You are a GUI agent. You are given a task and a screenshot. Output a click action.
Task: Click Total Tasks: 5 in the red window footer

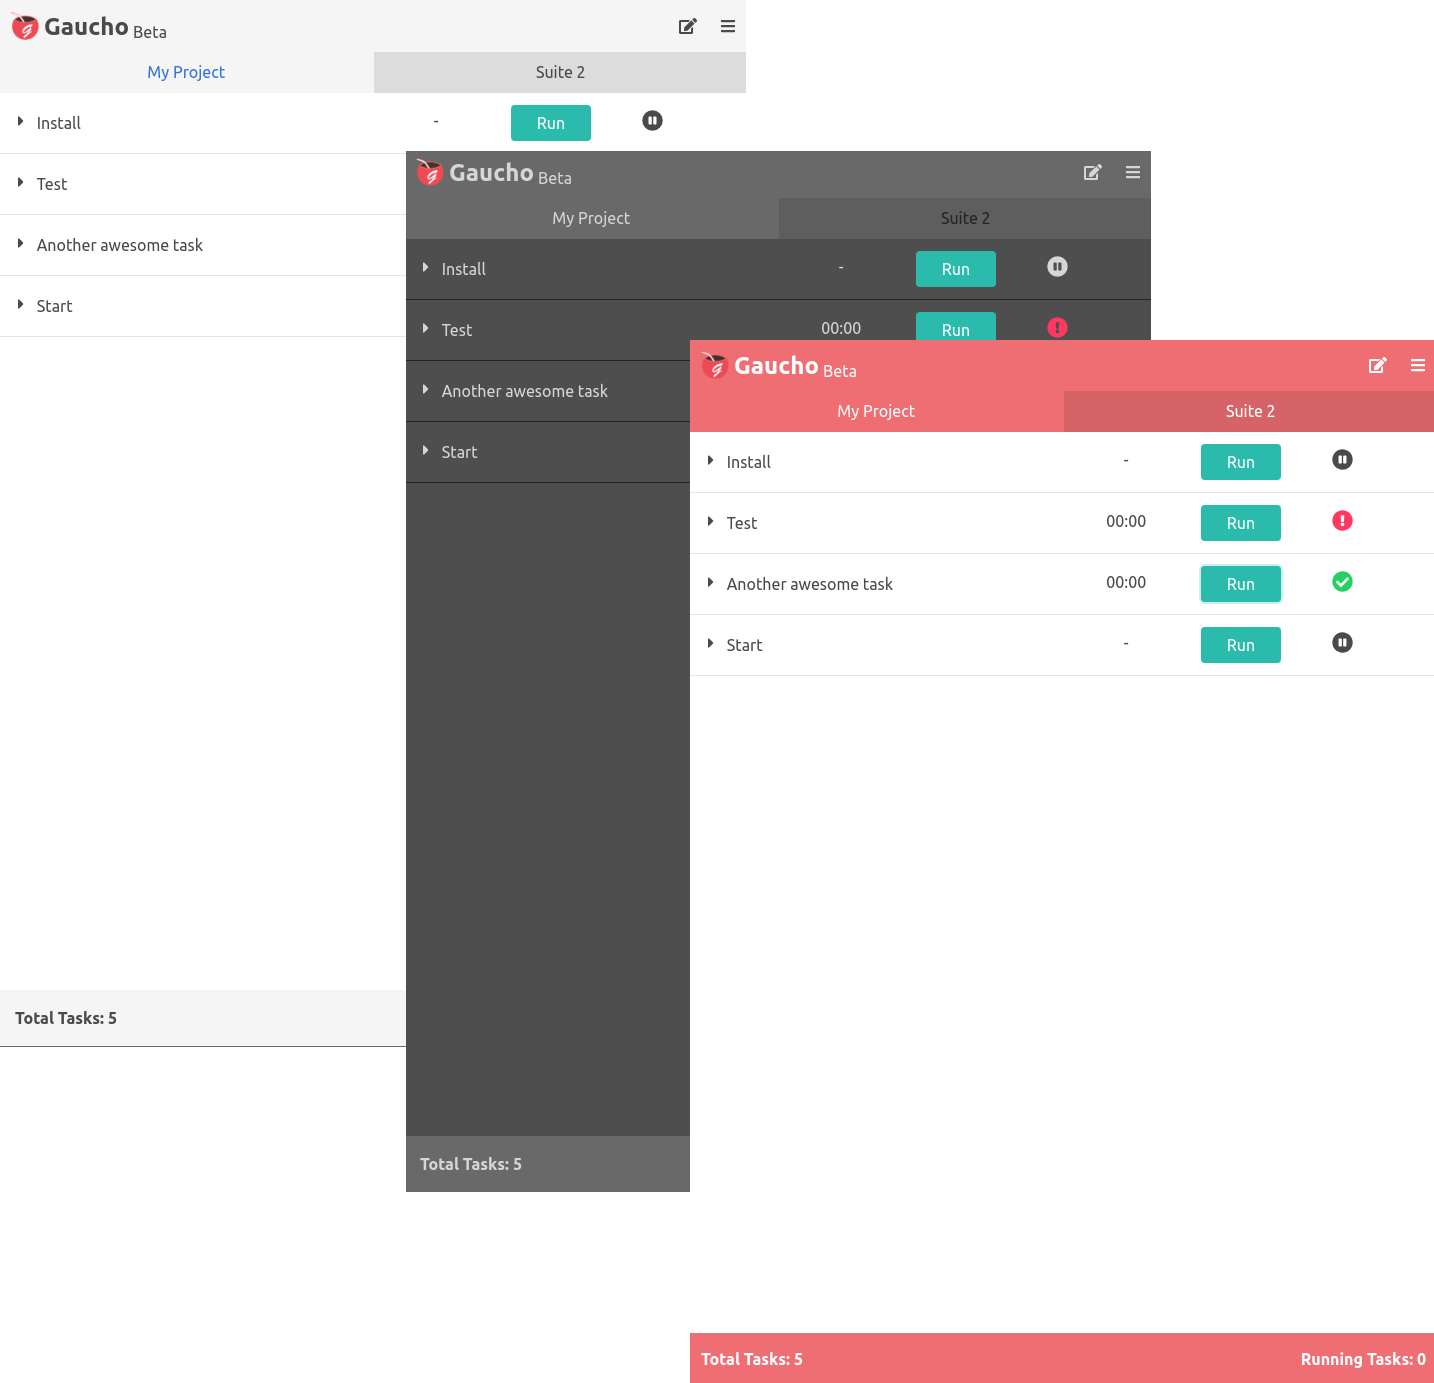[x=752, y=1359]
